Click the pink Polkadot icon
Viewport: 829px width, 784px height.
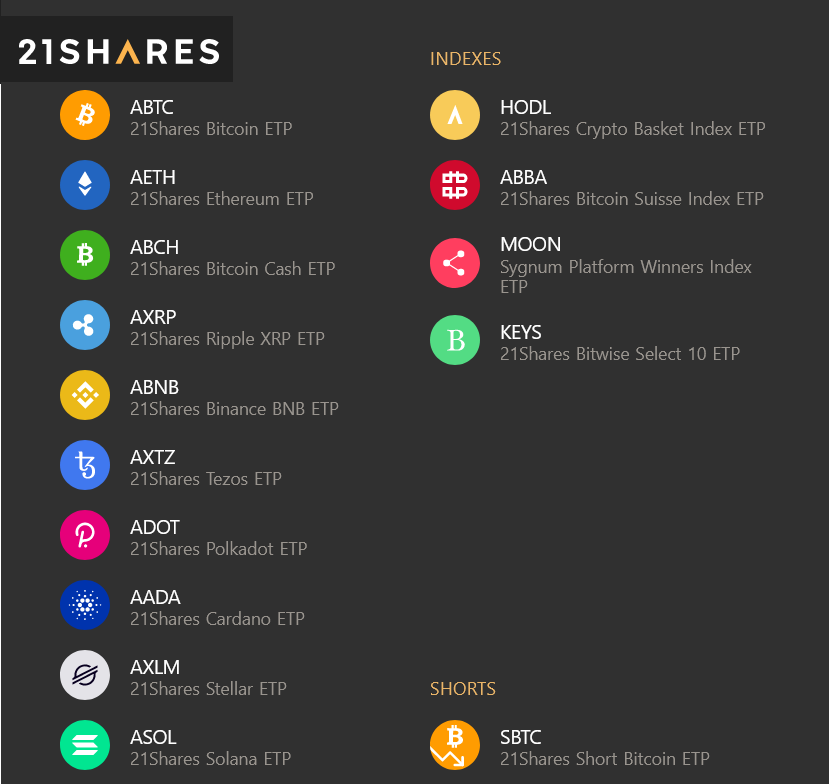click(x=85, y=535)
